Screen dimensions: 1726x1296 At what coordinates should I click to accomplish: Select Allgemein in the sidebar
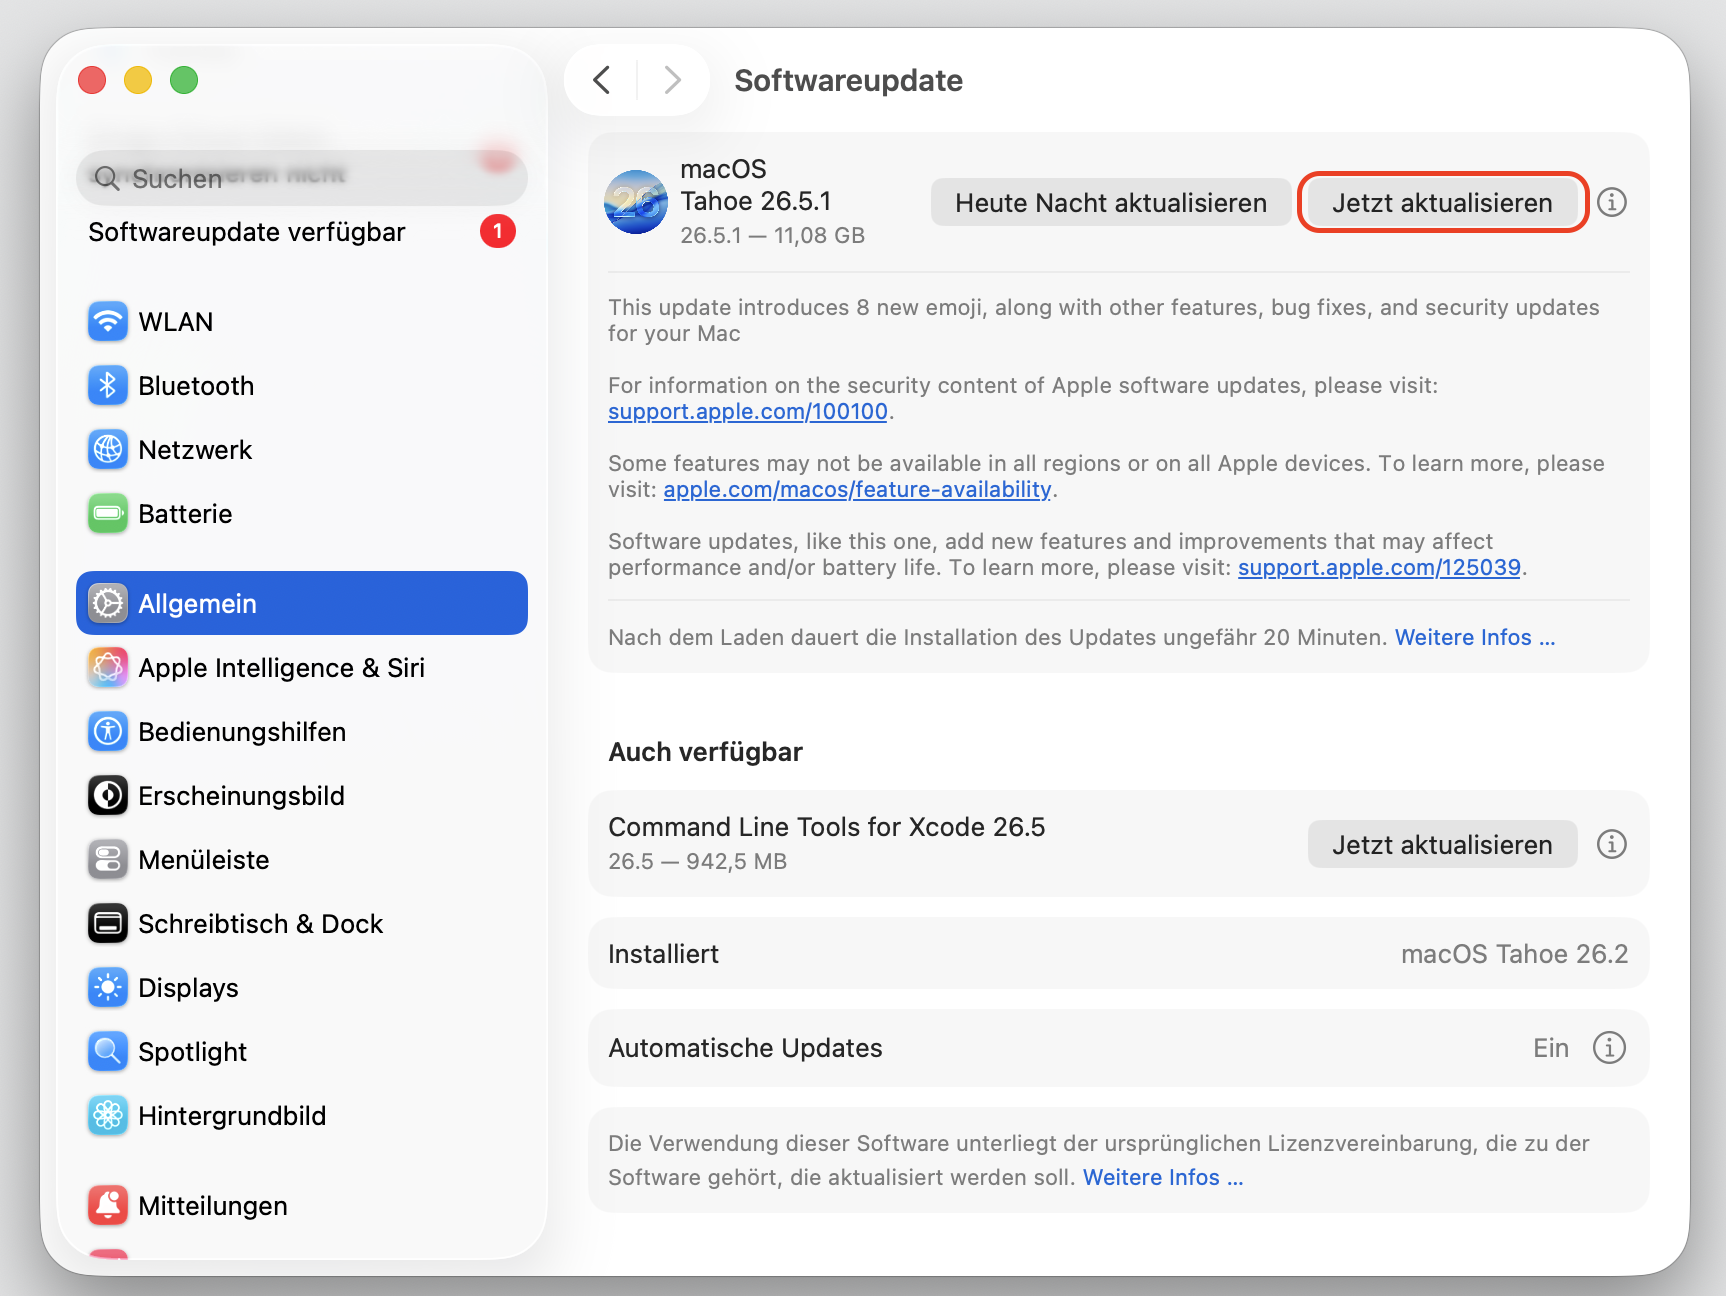[x=302, y=603]
